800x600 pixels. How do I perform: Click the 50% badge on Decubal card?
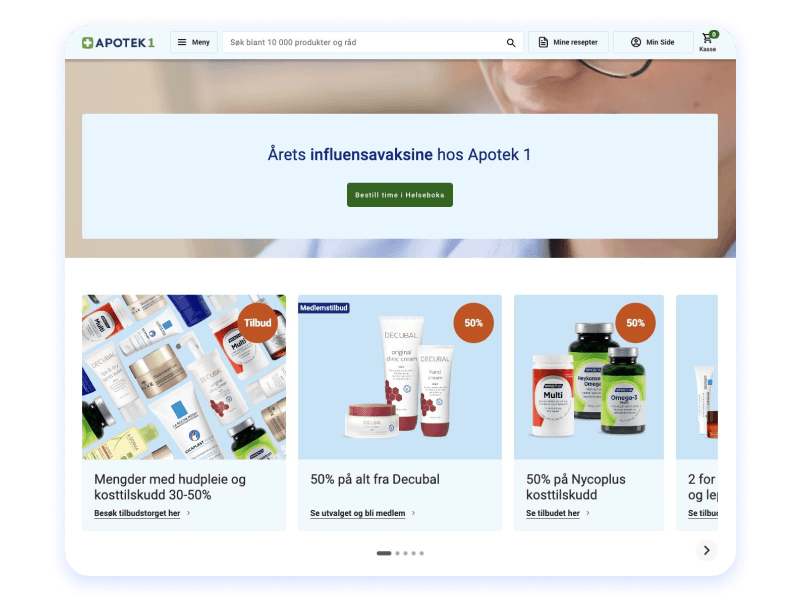(x=474, y=323)
